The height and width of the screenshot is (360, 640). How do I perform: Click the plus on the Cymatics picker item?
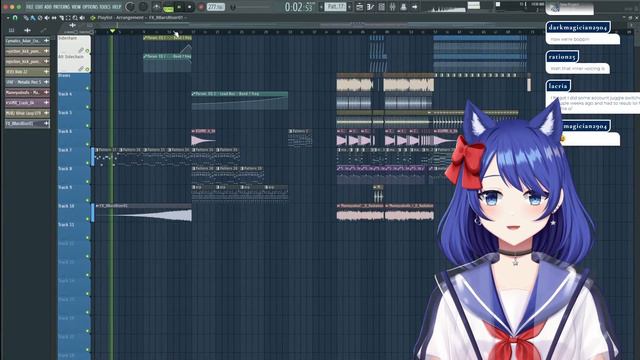point(46,41)
